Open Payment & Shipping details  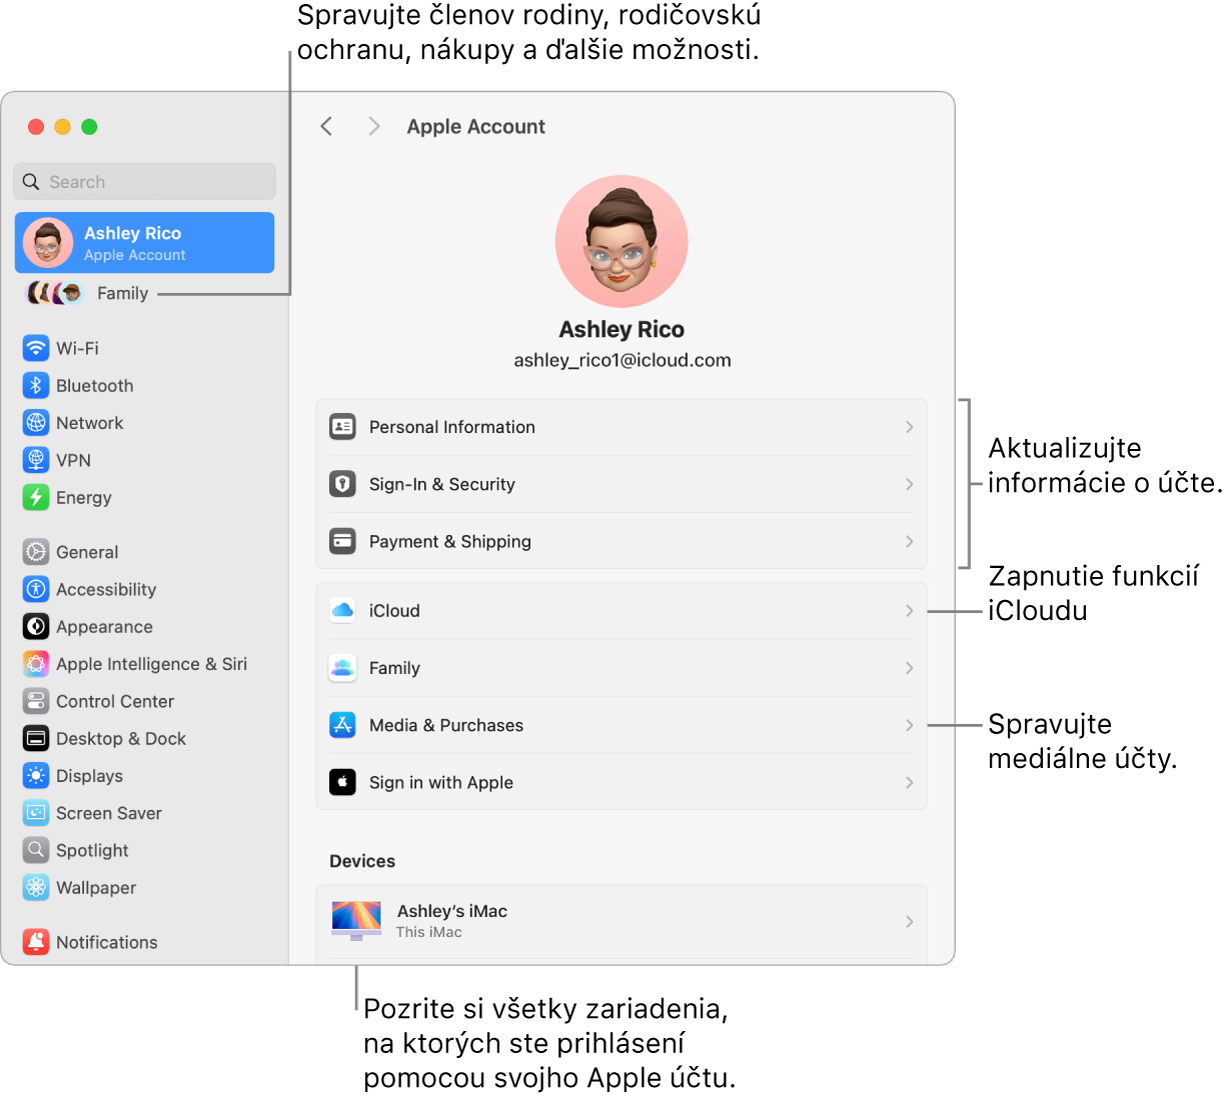coord(621,541)
